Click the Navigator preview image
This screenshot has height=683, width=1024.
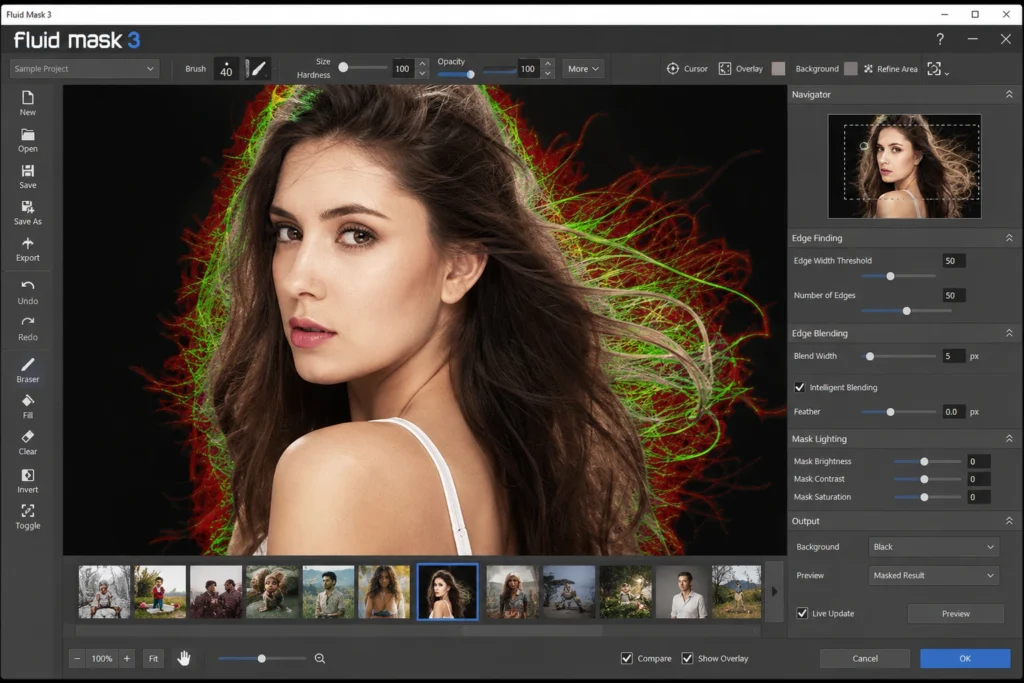pyautogui.click(x=904, y=166)
